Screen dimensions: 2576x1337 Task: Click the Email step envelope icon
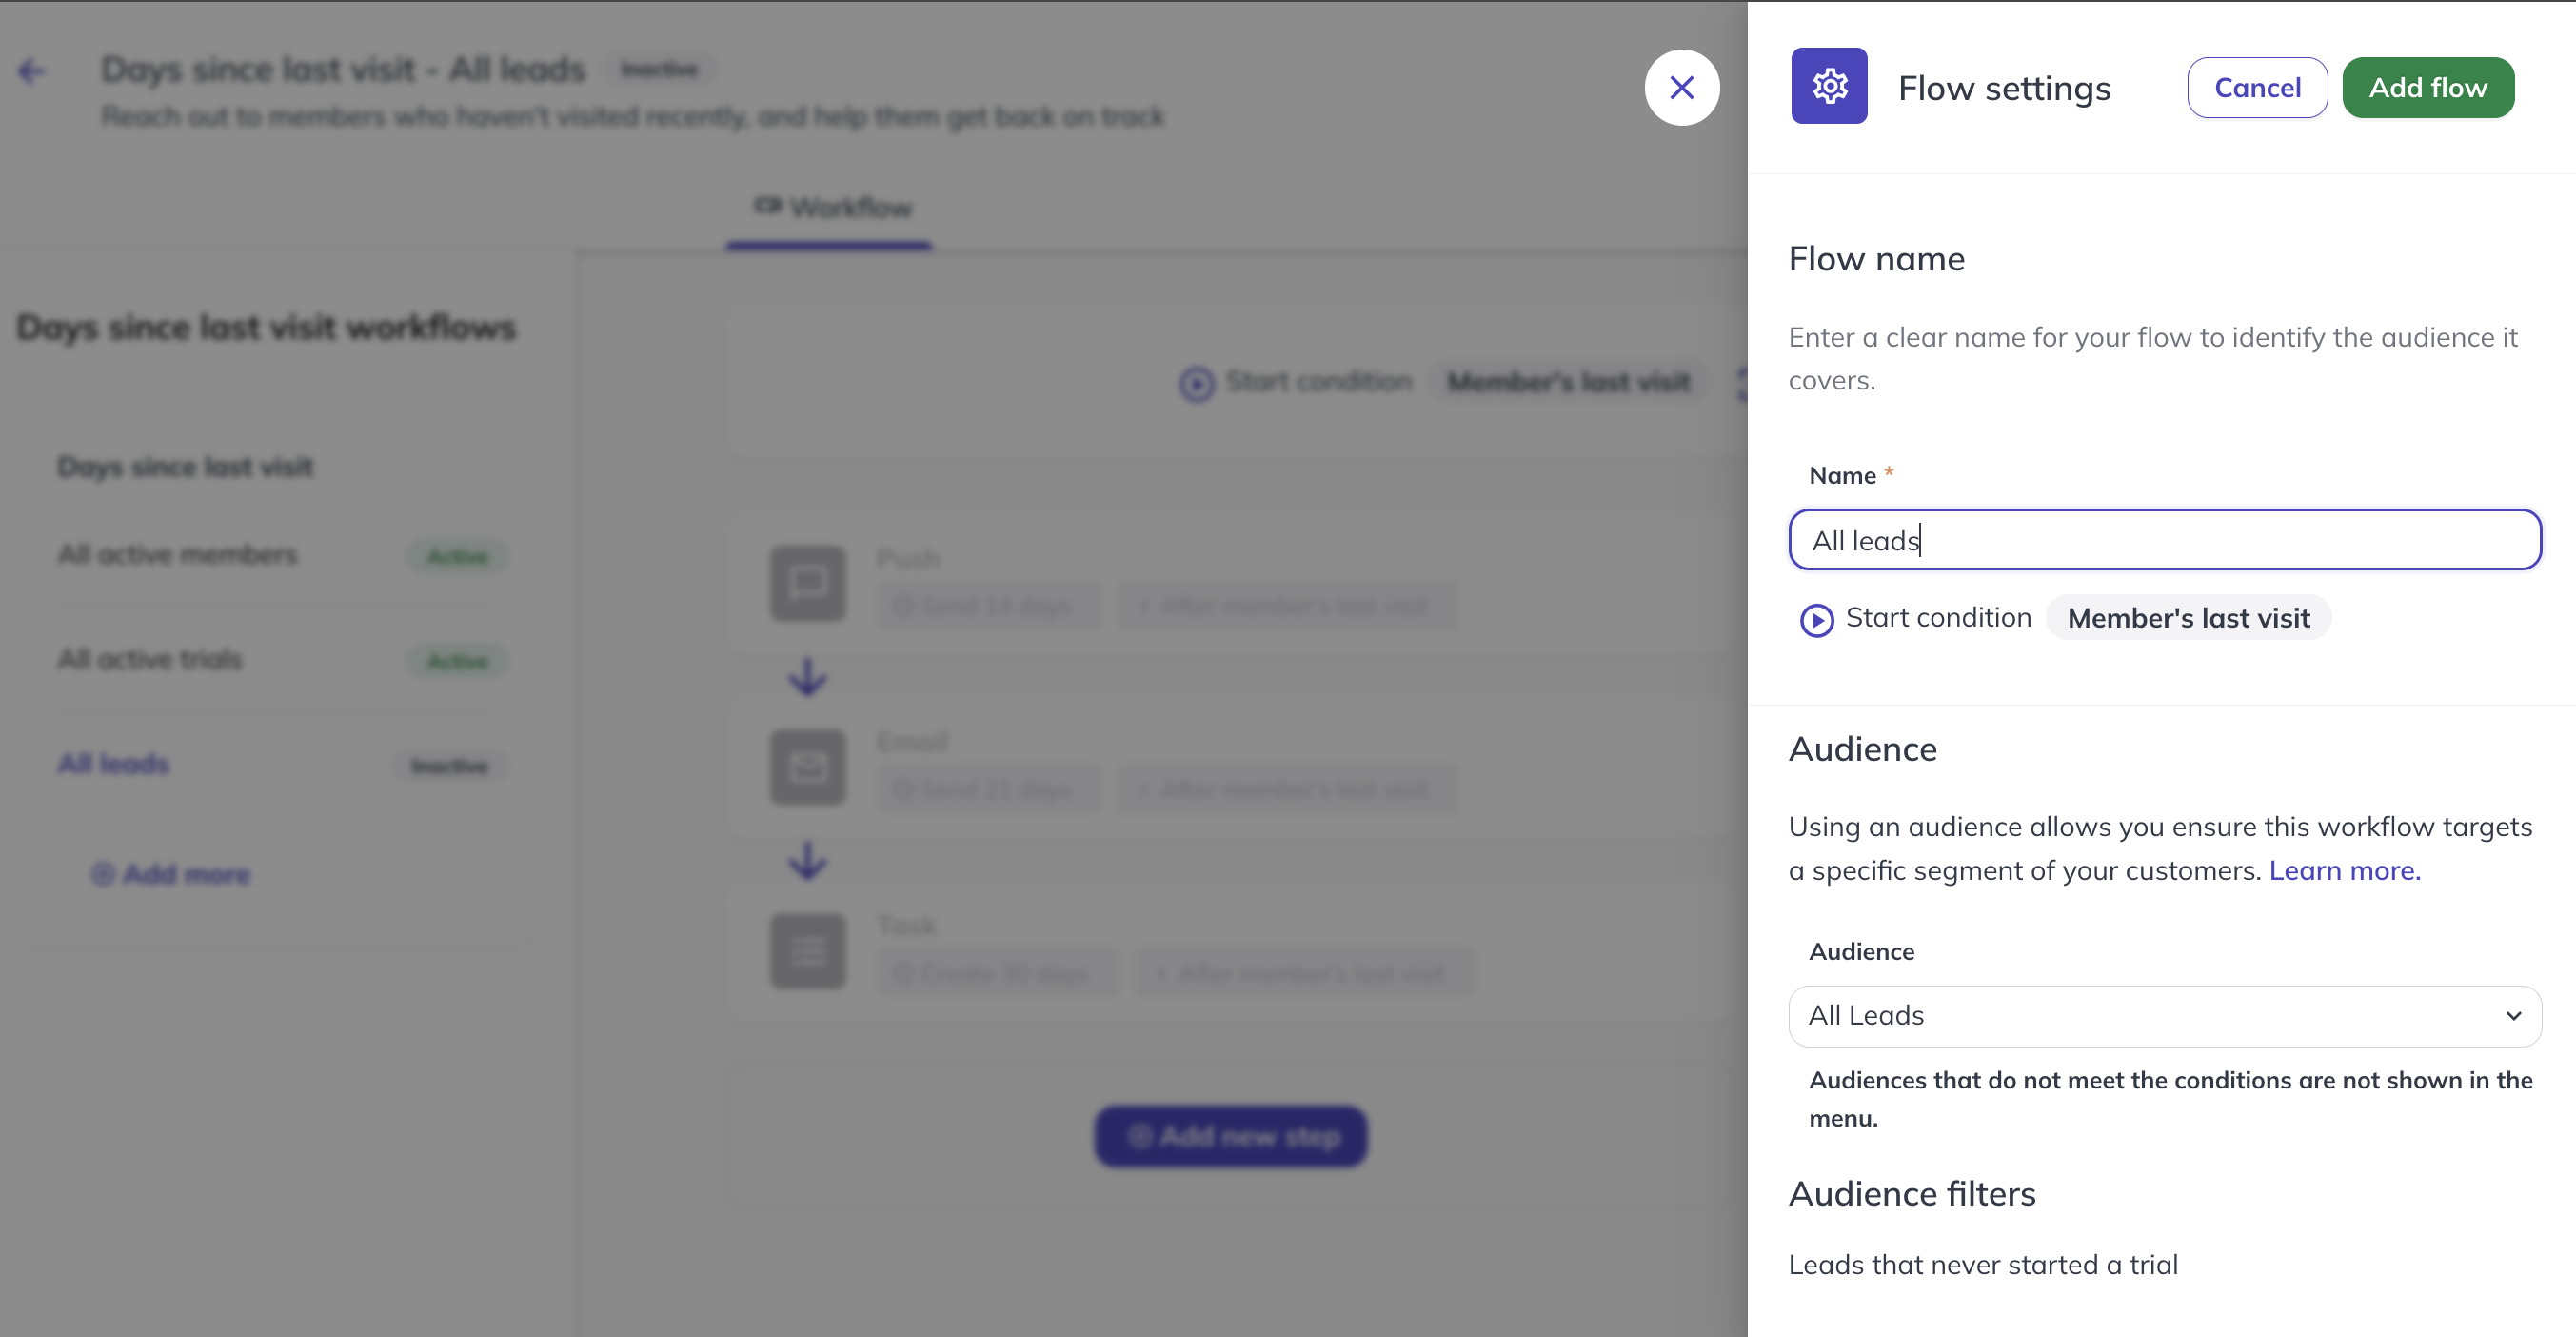click(808, 768)
